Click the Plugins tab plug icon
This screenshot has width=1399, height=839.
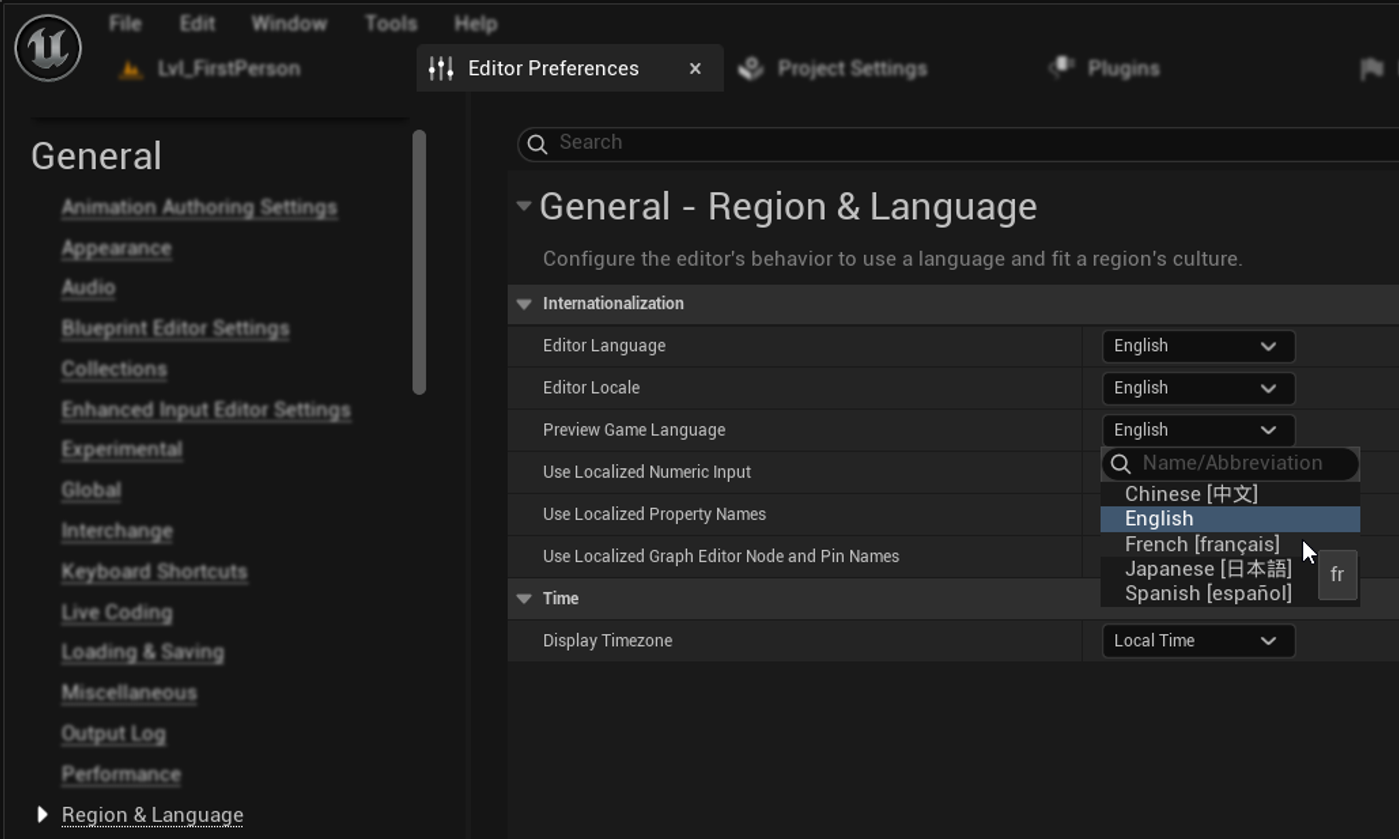(x=1061, y=68)
